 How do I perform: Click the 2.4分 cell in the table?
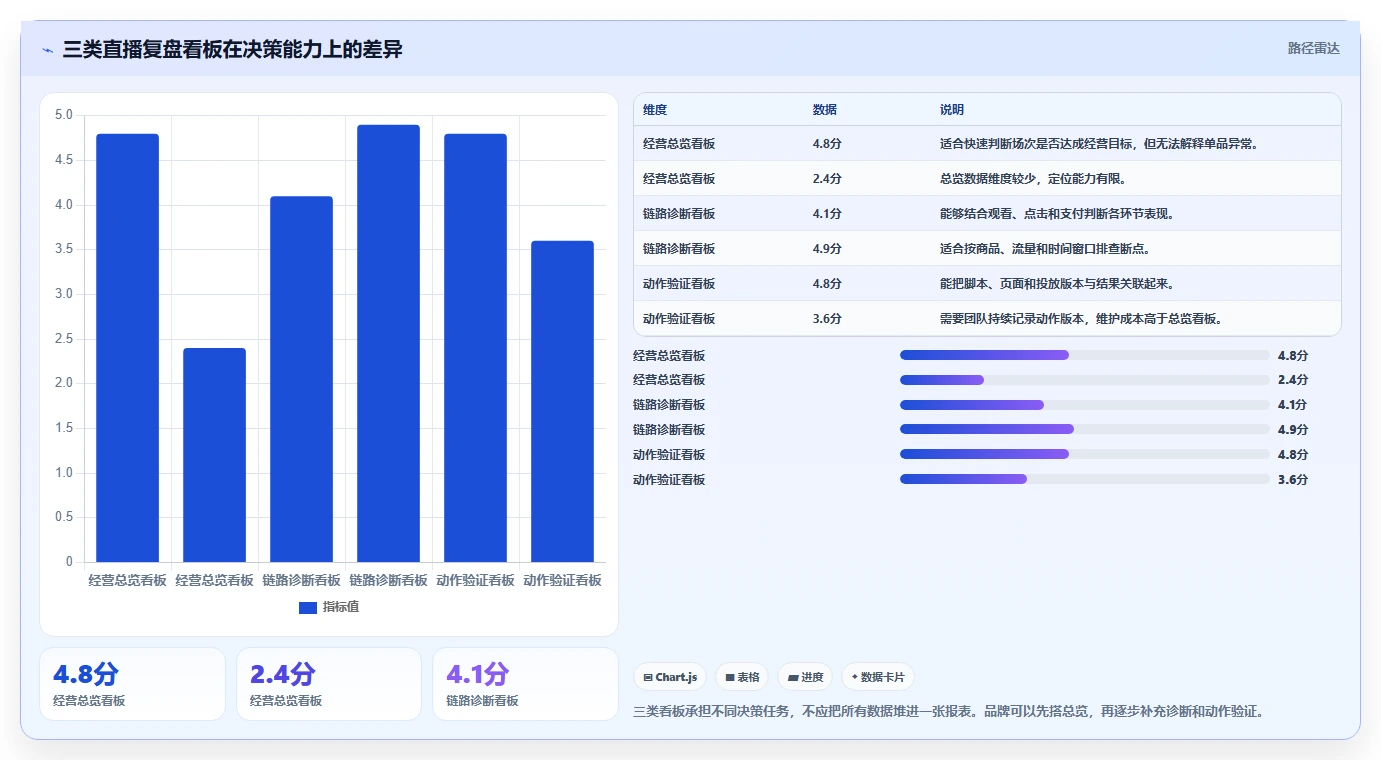tap(828, 179)
